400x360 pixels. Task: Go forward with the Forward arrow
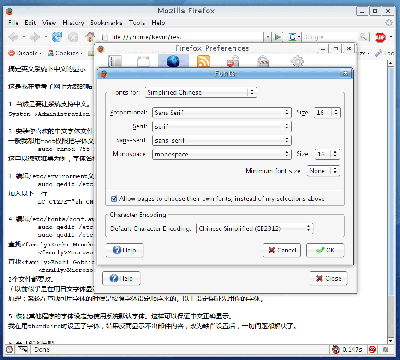(x=35, y=37)
